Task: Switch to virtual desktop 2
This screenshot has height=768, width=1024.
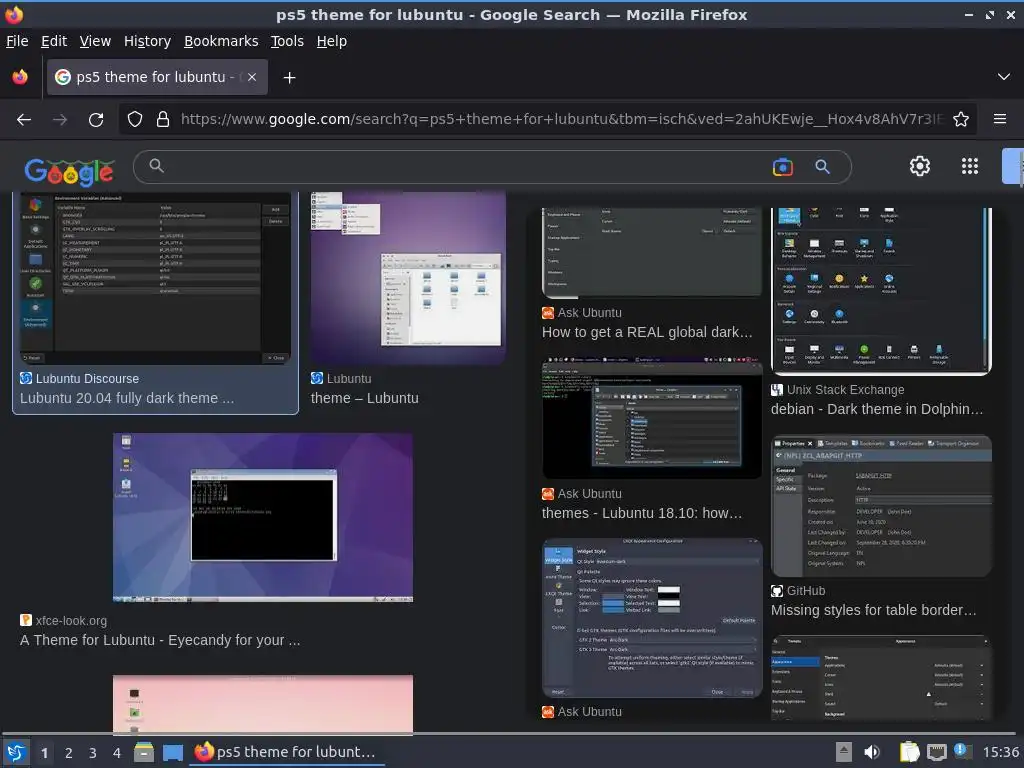Action: click(x=69, y=753)
